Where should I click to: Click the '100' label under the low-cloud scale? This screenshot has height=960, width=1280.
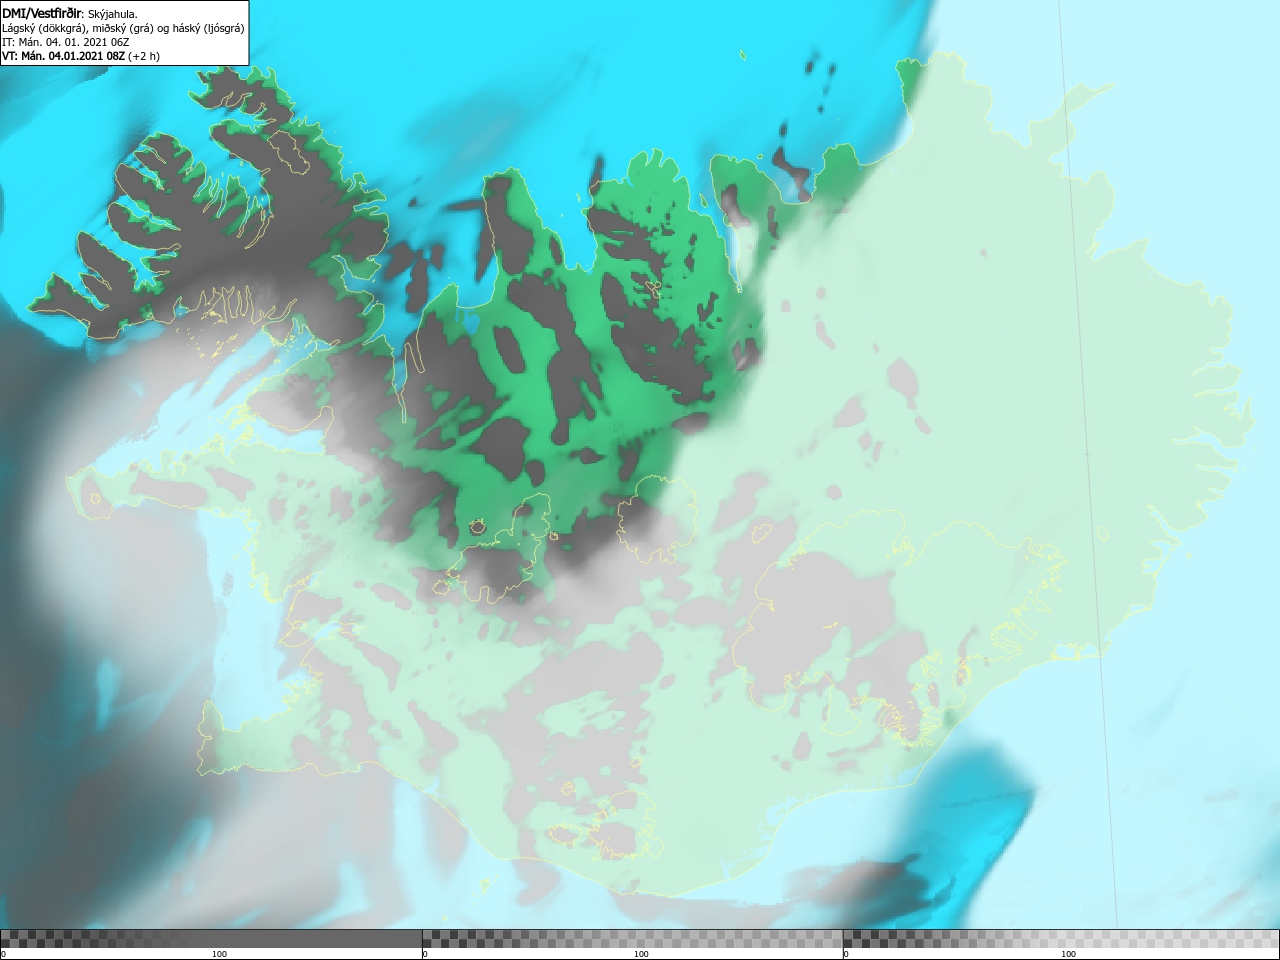219,954
